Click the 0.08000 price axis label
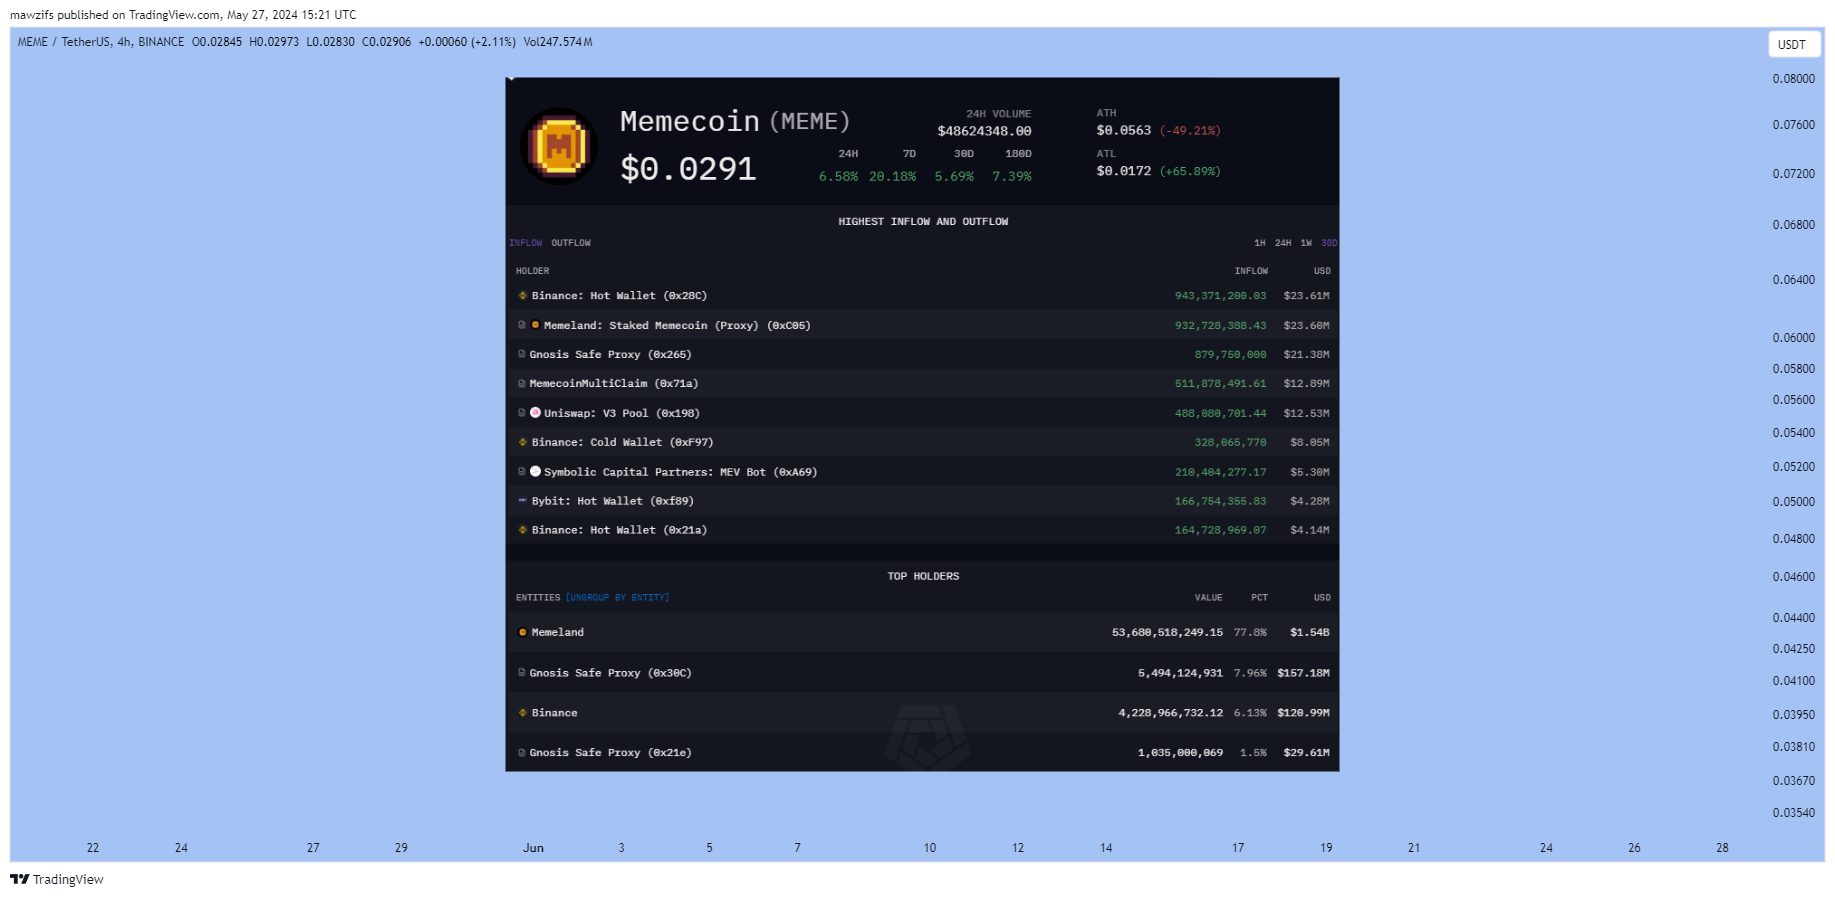This screenshot has width=1835, height=897. (x=1793, y=79)
